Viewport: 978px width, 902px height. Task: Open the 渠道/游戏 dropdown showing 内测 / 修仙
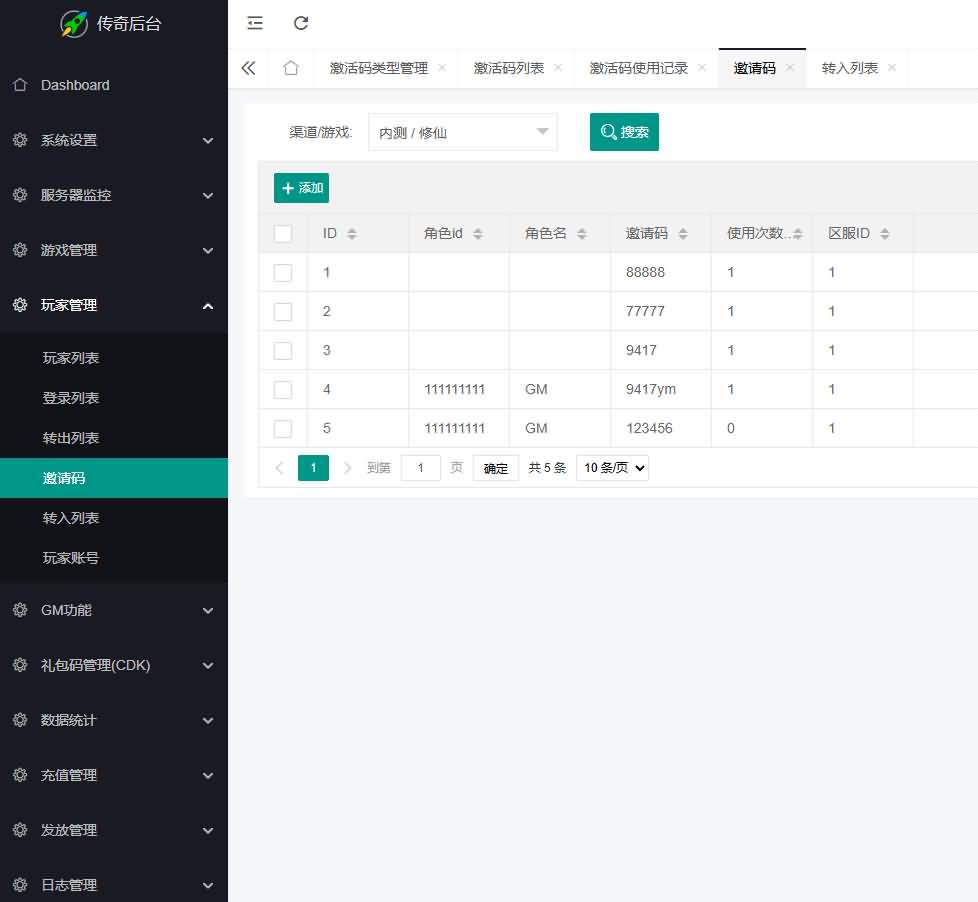click(462, 131)
